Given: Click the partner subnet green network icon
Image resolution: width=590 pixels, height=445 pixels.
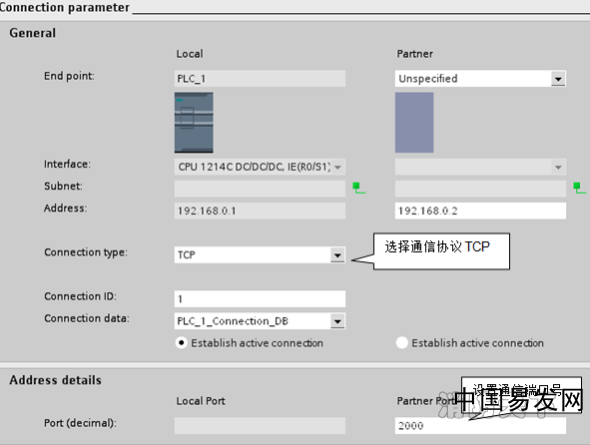Looking at the screenshot, I should [579, 188].
